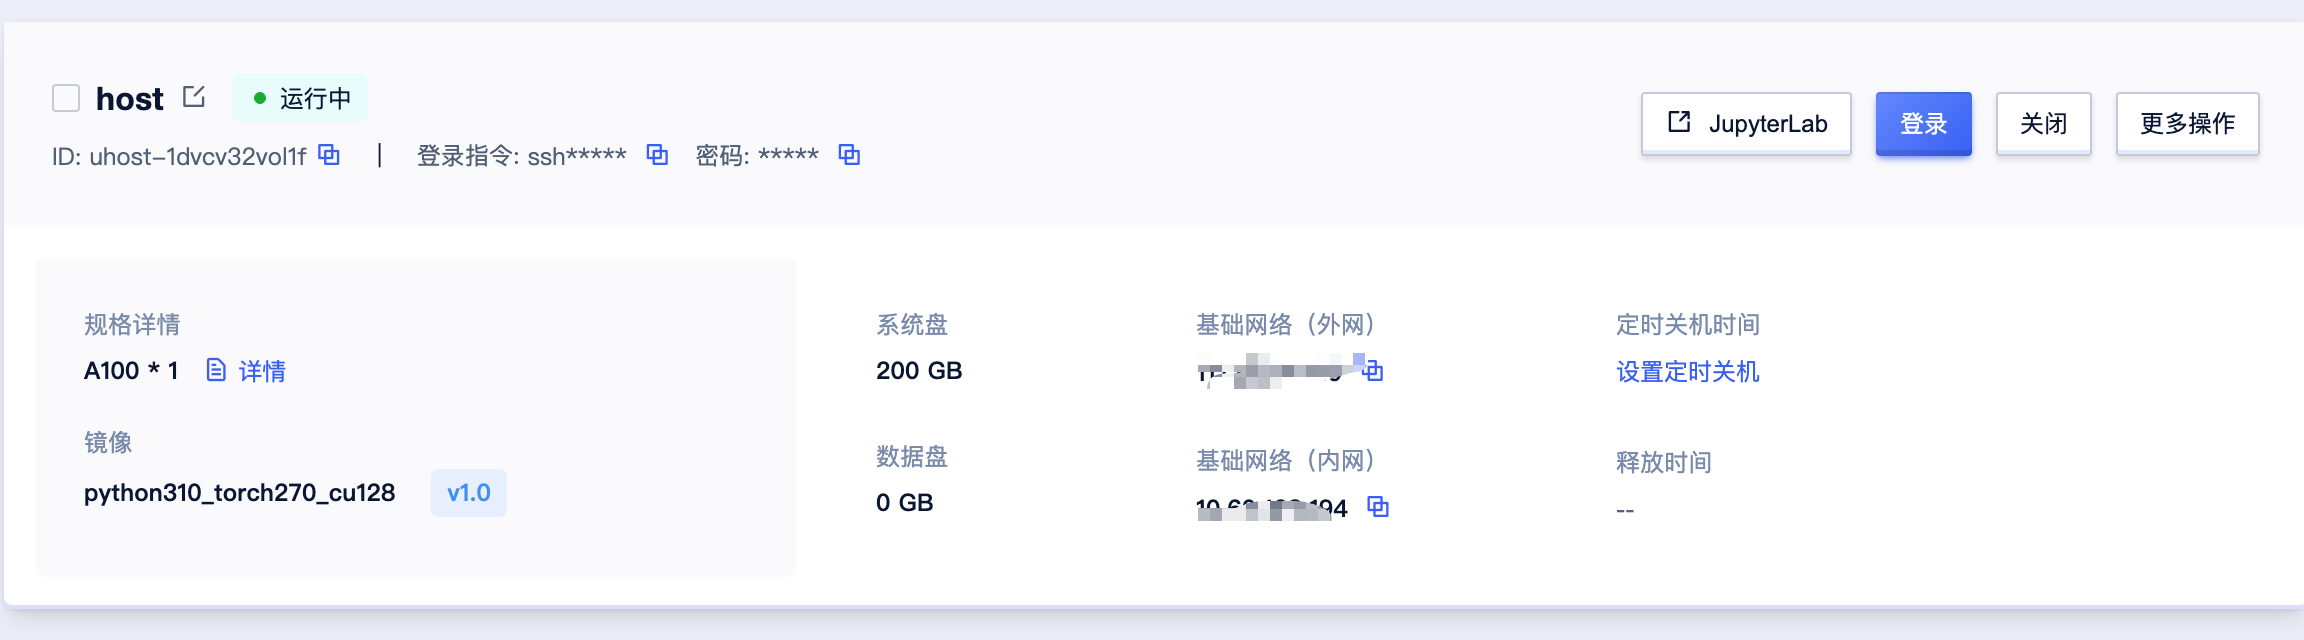
Task: Click the v1.0 image version tag
Action: pos(468,493)
